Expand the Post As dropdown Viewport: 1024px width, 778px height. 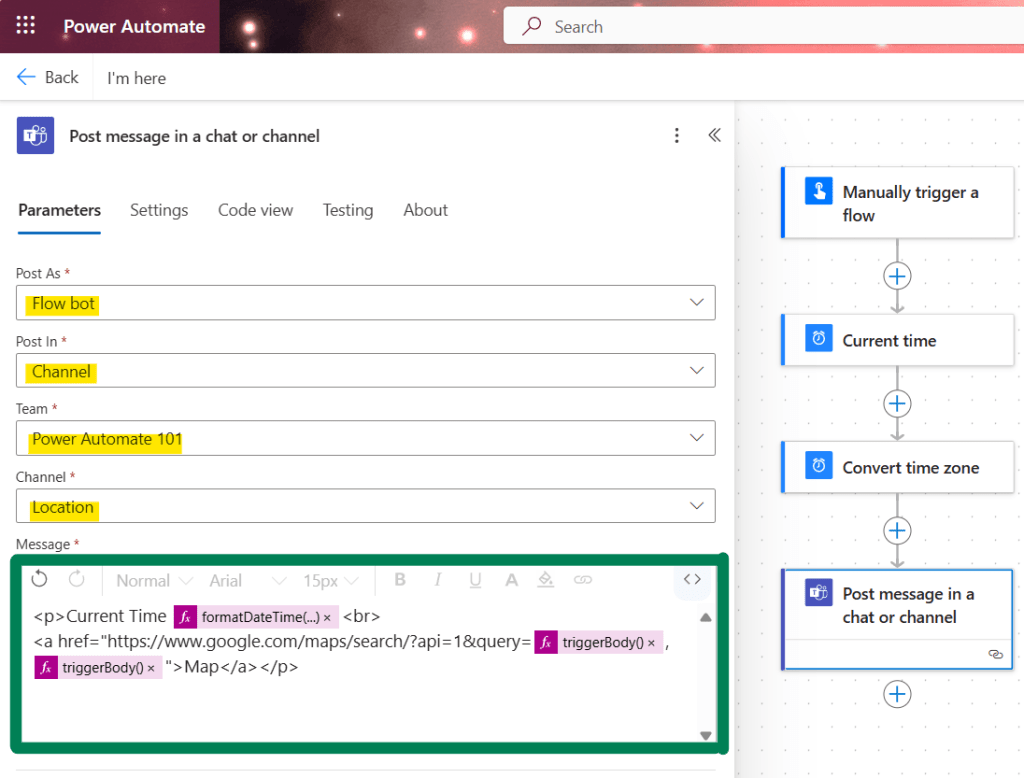[696, 303]
